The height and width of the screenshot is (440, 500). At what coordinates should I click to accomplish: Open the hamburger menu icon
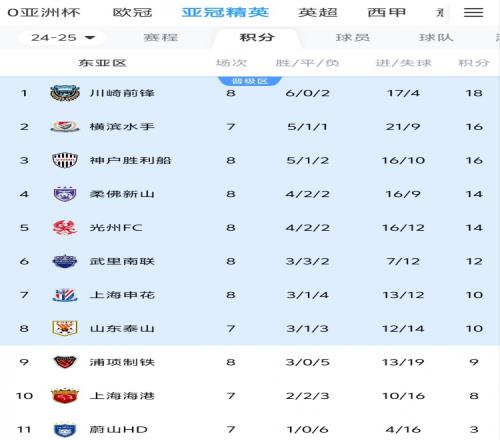[x=473, y=13]
